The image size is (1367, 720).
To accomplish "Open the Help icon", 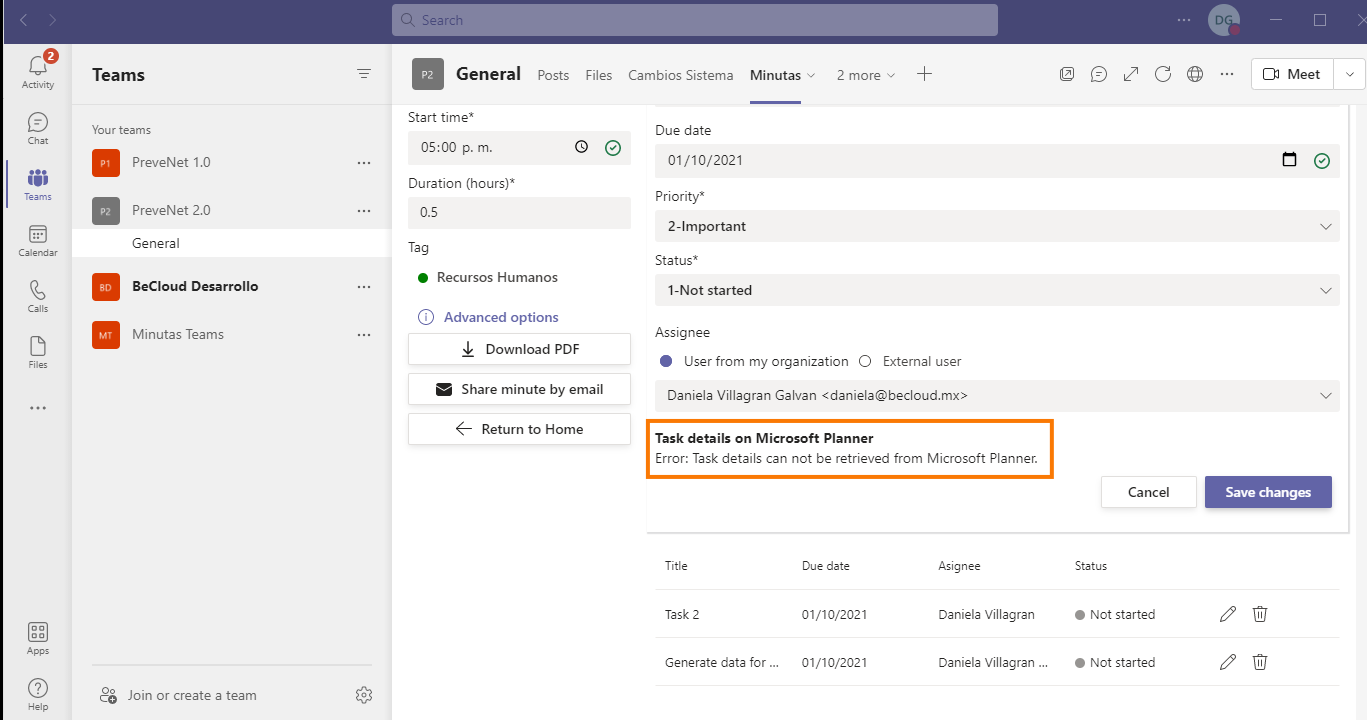I will pyautogui.click(x=37, y=694).
